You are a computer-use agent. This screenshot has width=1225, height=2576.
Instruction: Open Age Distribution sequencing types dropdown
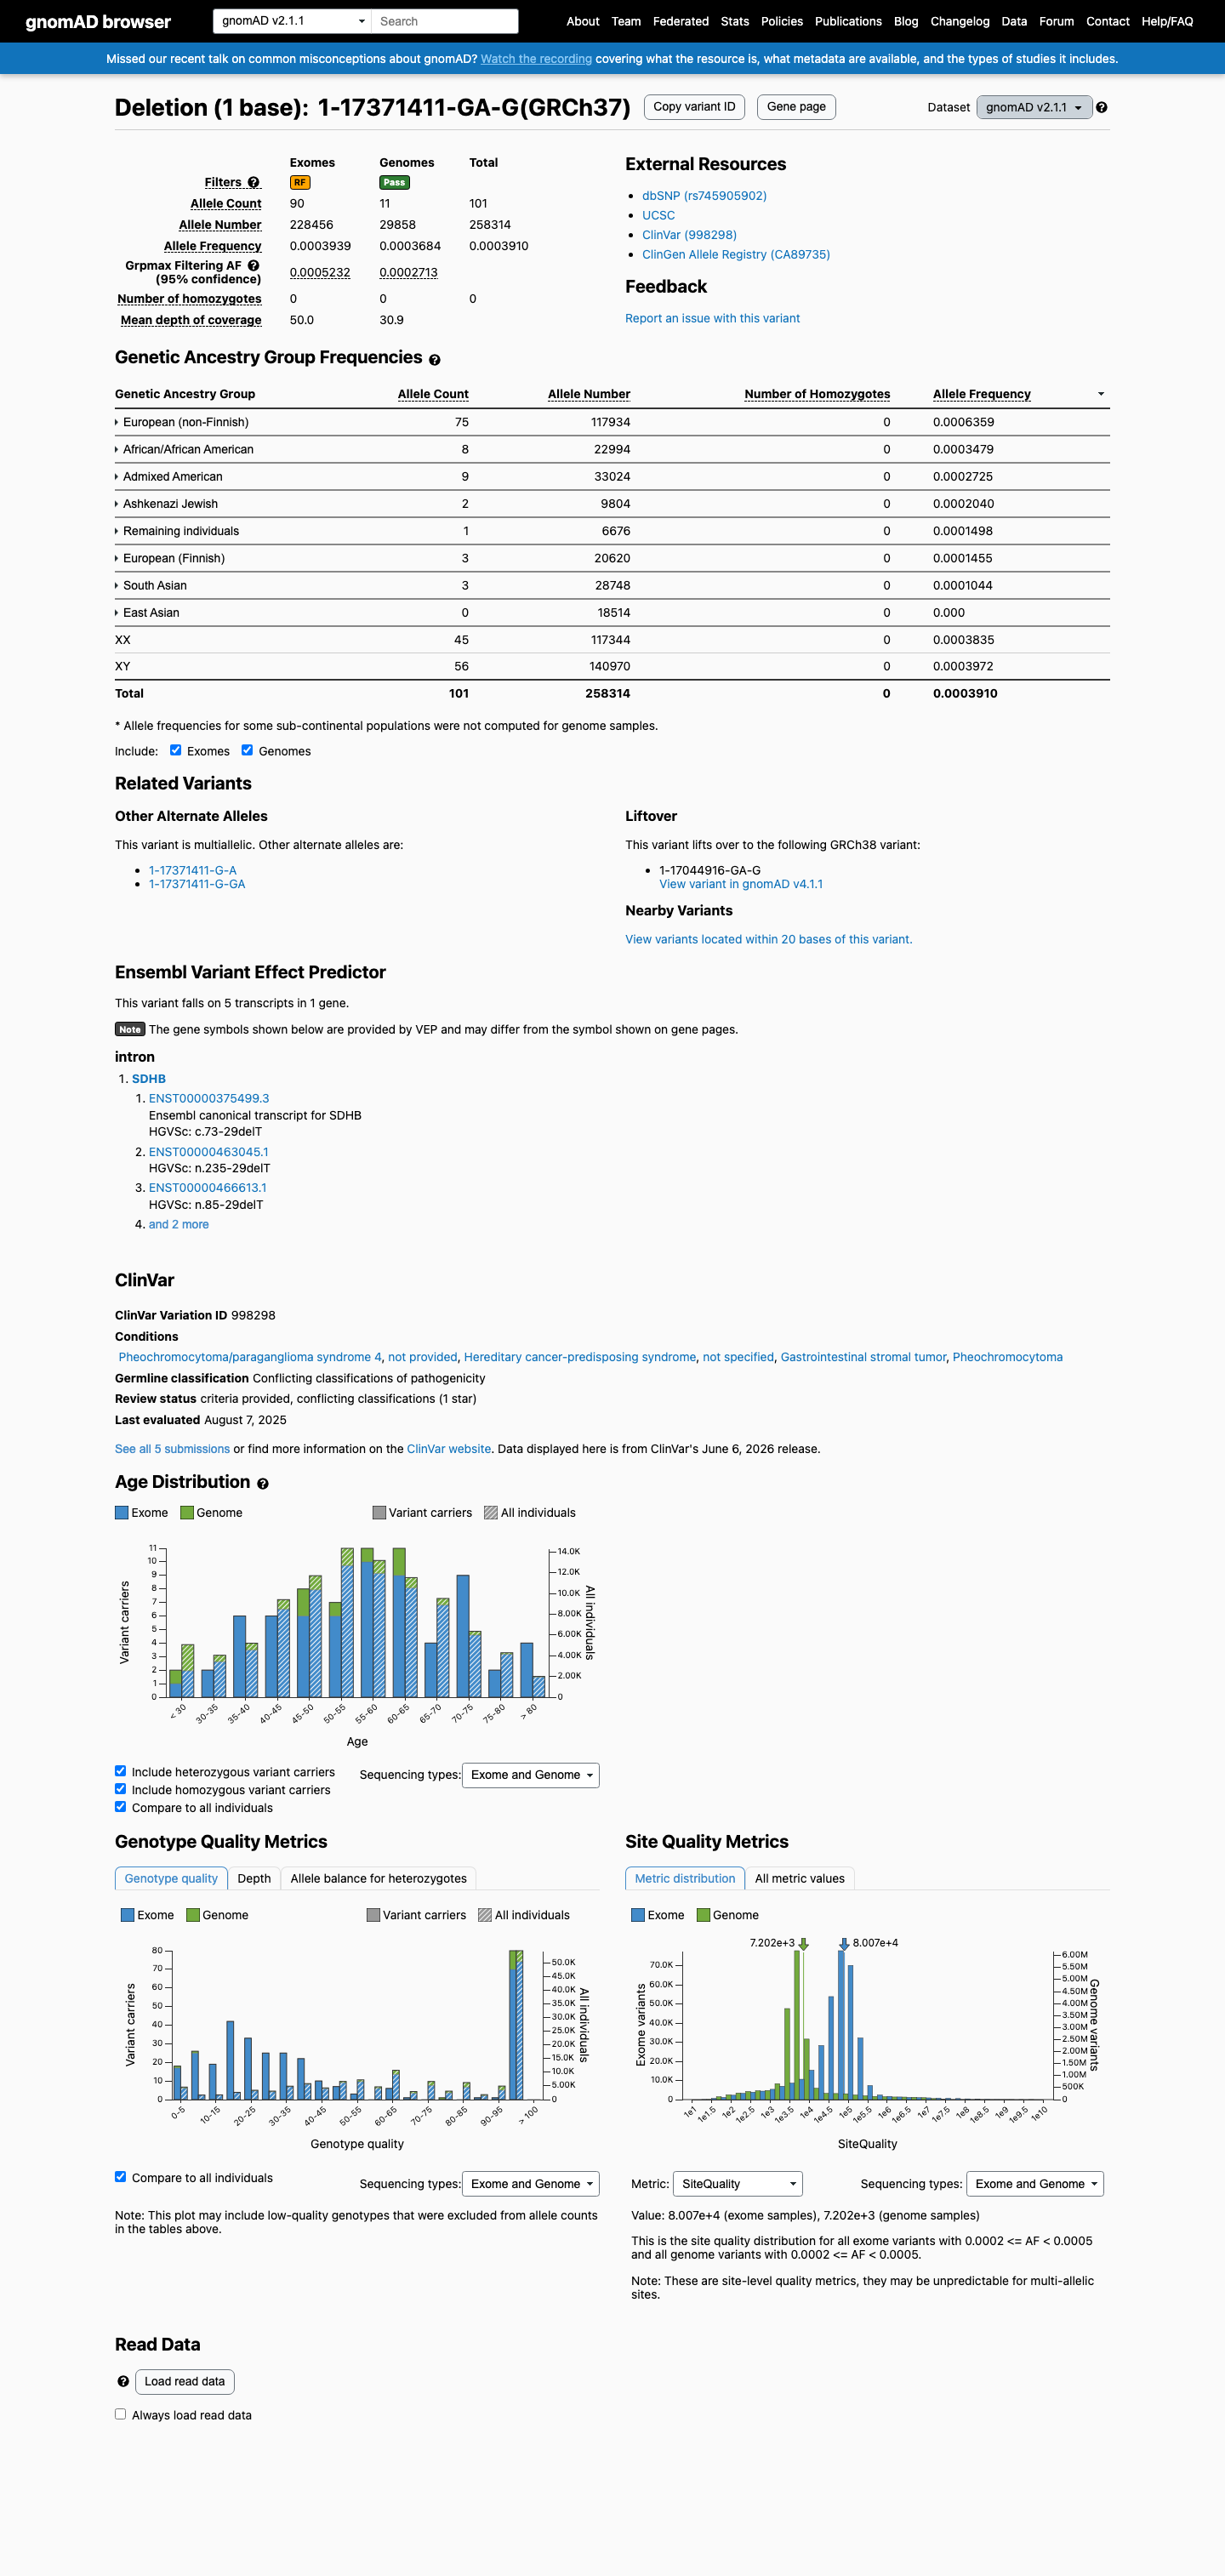pos(530,1775)
